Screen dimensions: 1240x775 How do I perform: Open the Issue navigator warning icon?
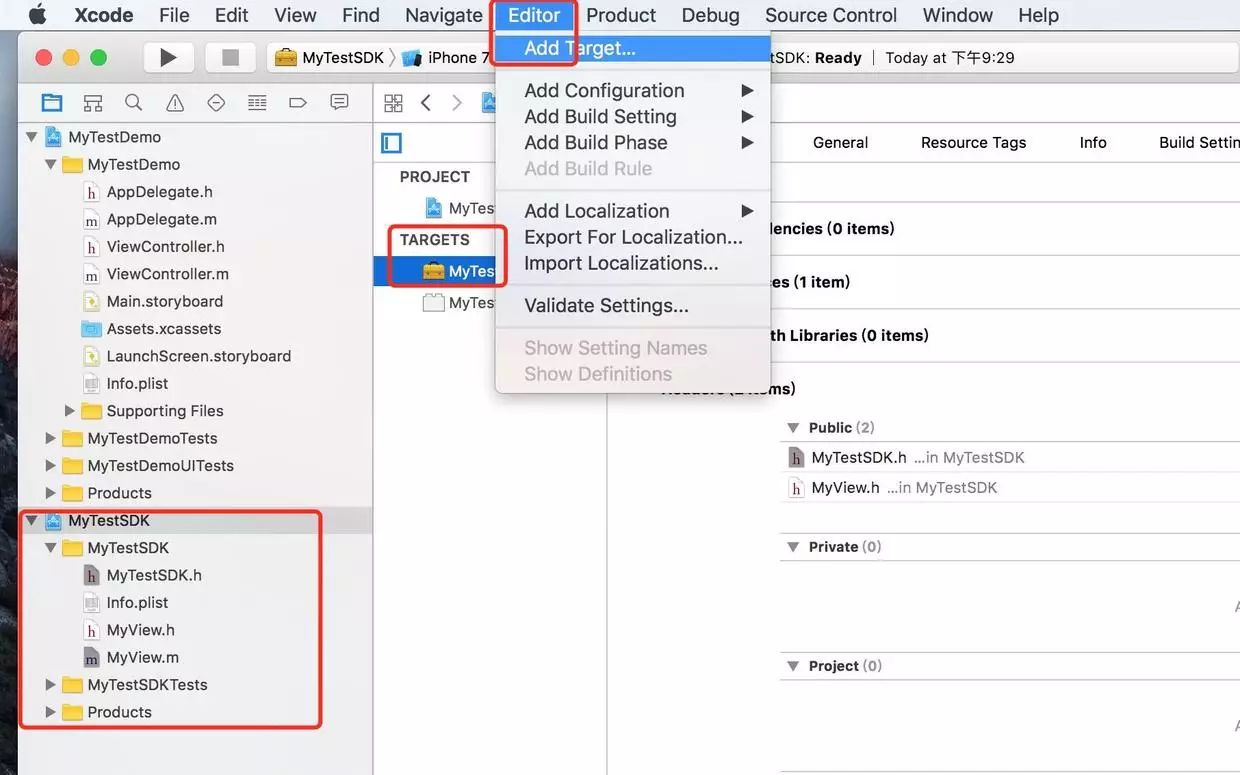[175, 102]
